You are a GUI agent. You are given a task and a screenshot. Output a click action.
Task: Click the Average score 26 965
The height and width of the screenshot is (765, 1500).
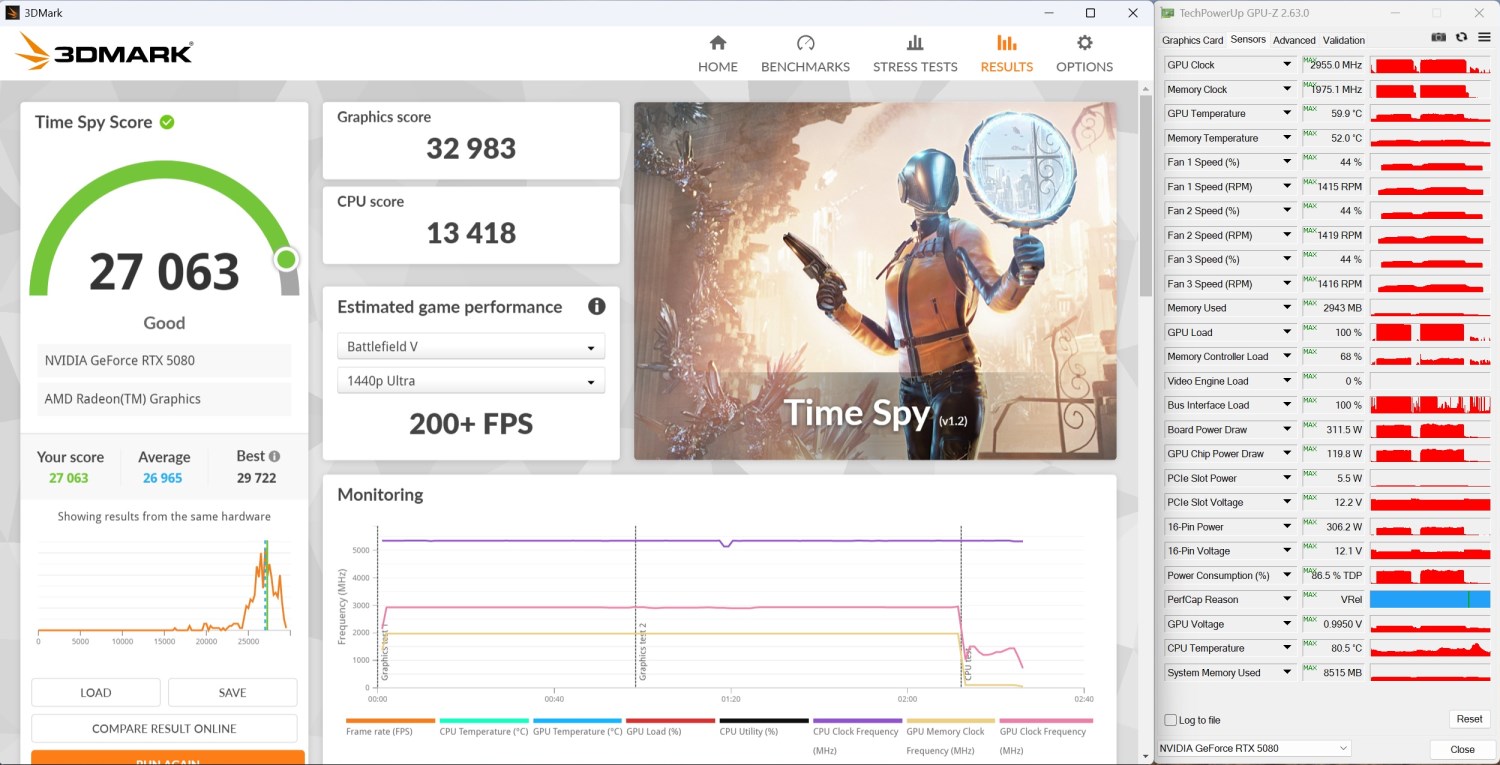tap(163, 478)
